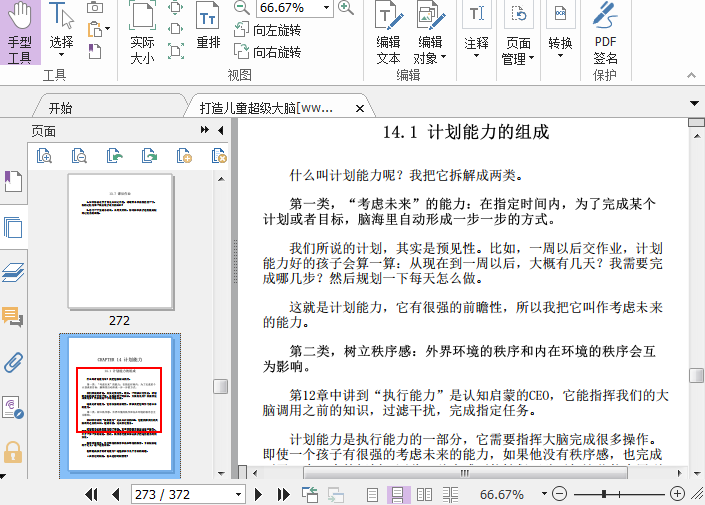This screenshot has height=505, width=705.
Task: Switch to the 开始 tab
Action: point(60,108)
